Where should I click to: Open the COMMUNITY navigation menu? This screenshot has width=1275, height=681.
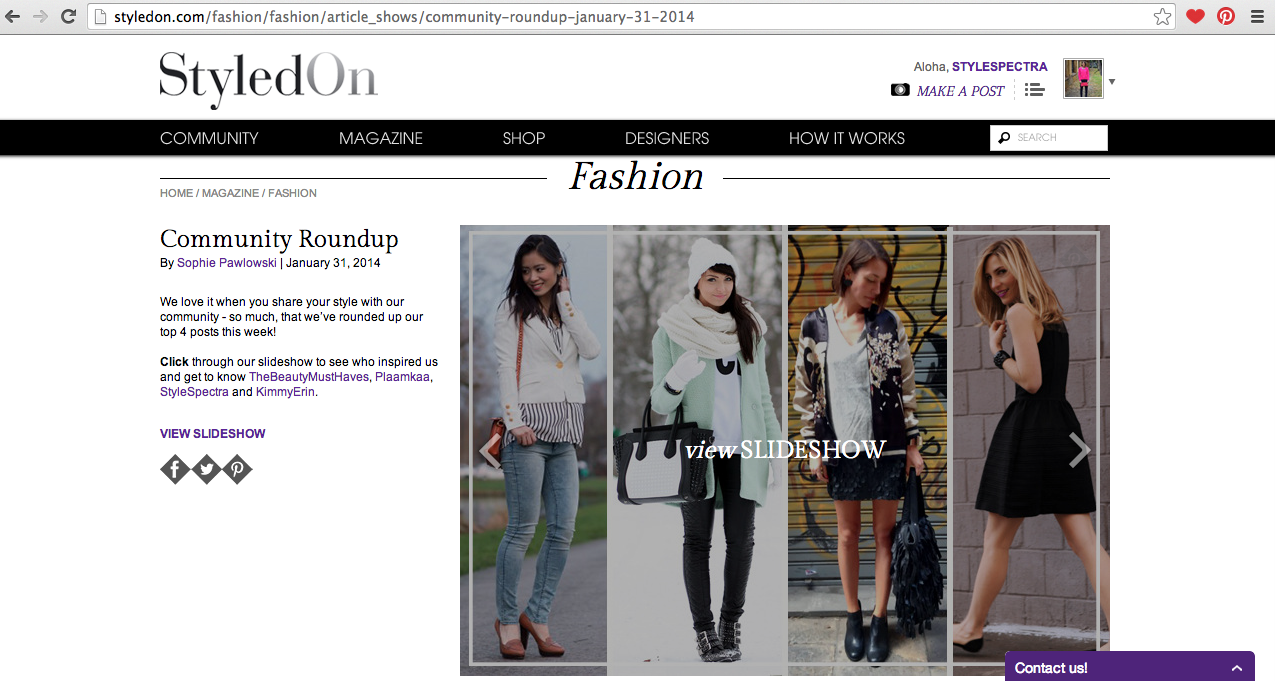point(209,138)
